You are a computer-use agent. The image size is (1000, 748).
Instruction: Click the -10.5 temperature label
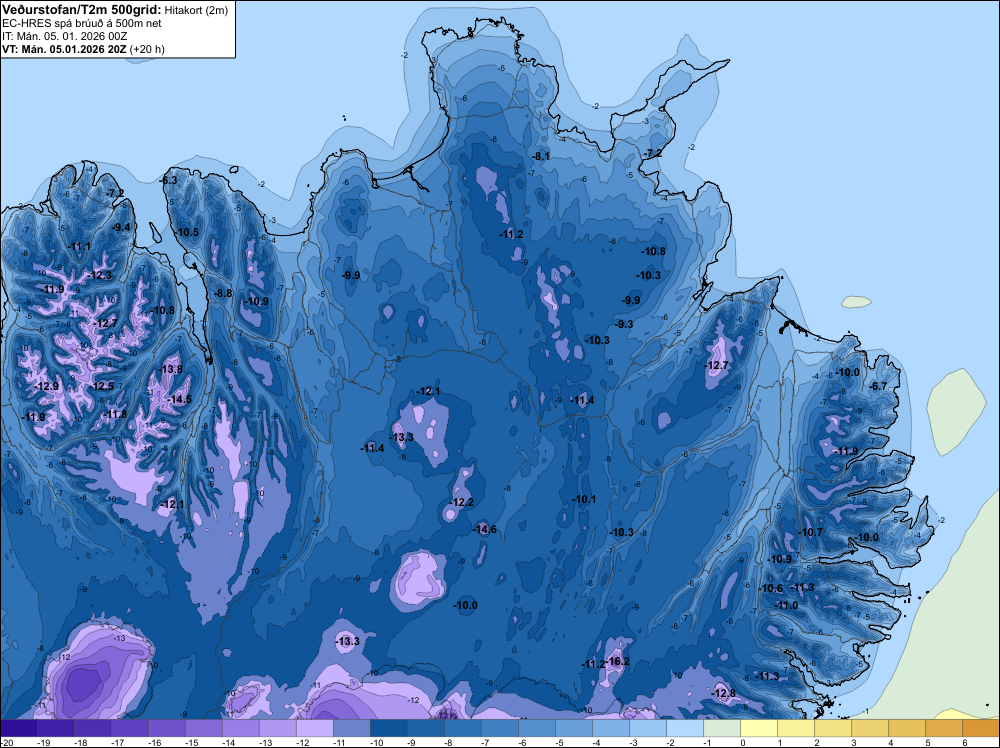pyautogui.click(x=188, y=233)
